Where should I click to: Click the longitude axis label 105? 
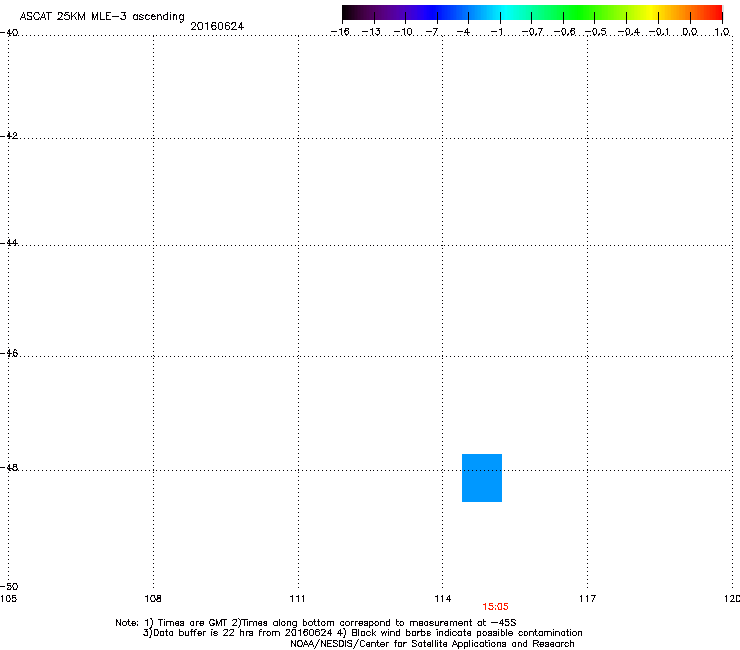pyautogui.click(x=8, y=599)
